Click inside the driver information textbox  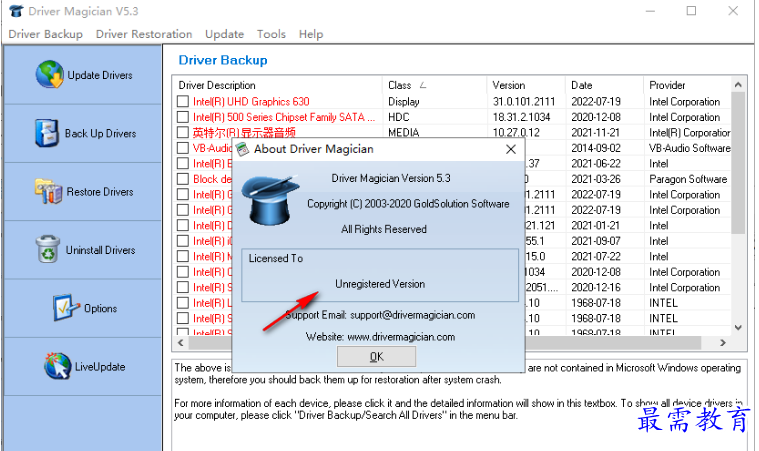tap(459, 405)
